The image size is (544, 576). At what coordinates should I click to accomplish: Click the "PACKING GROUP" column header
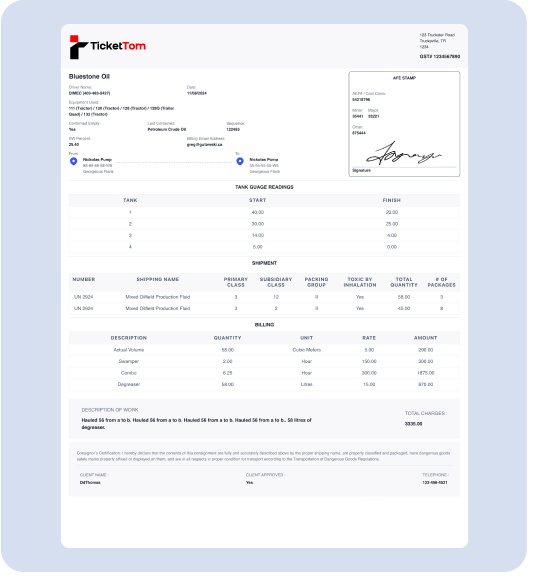(316, 282)
